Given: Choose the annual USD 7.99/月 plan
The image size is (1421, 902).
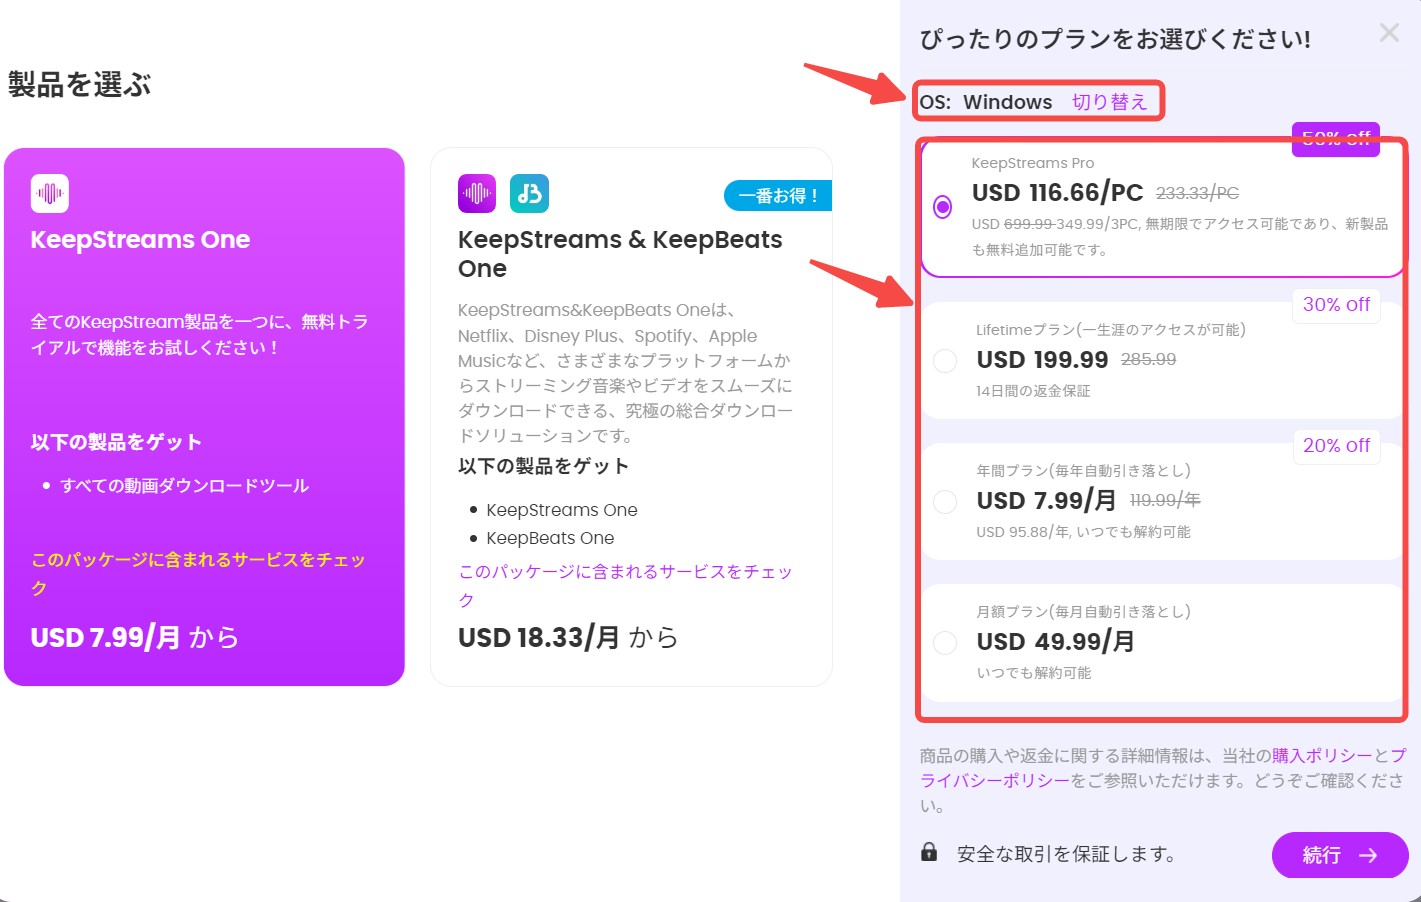Looking at the screenshot, I should tap(945, 502).
